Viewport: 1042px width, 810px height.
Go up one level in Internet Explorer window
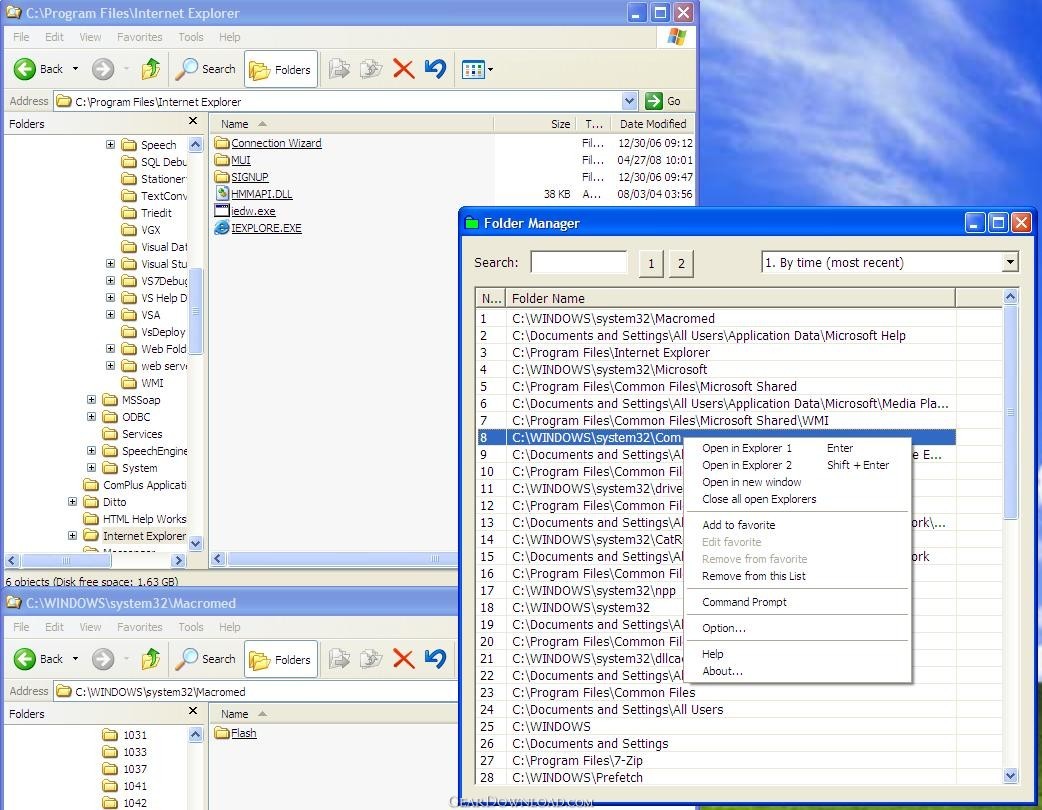(152, 68)
